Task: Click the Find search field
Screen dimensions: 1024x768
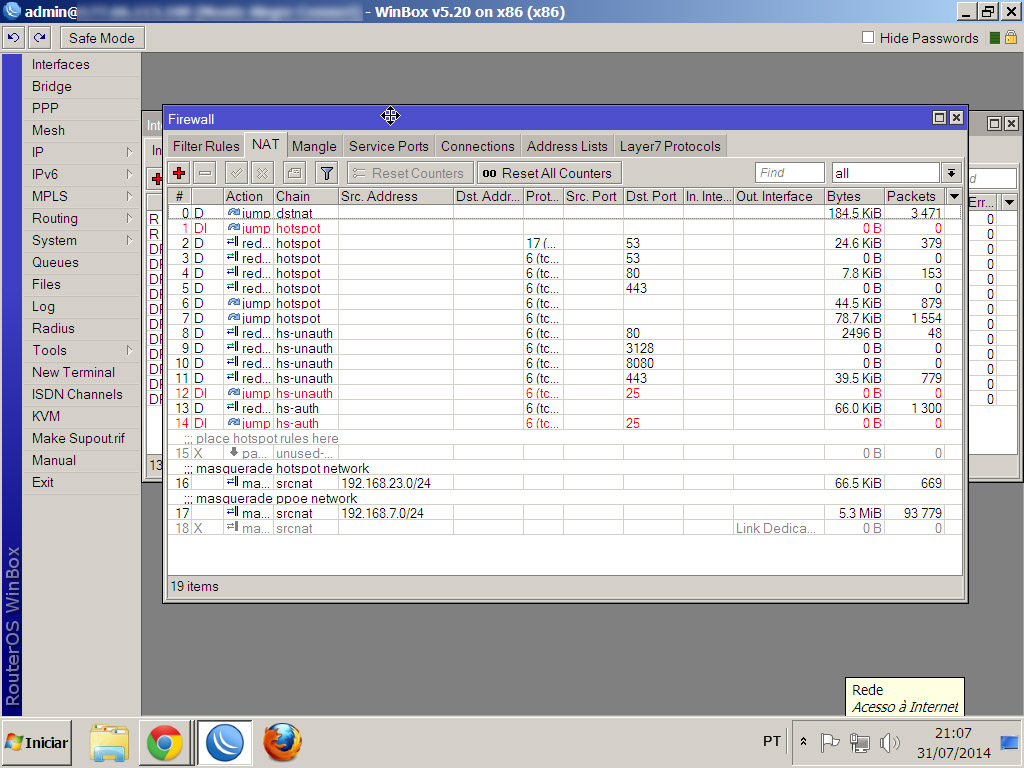Action: click(789, 173)
